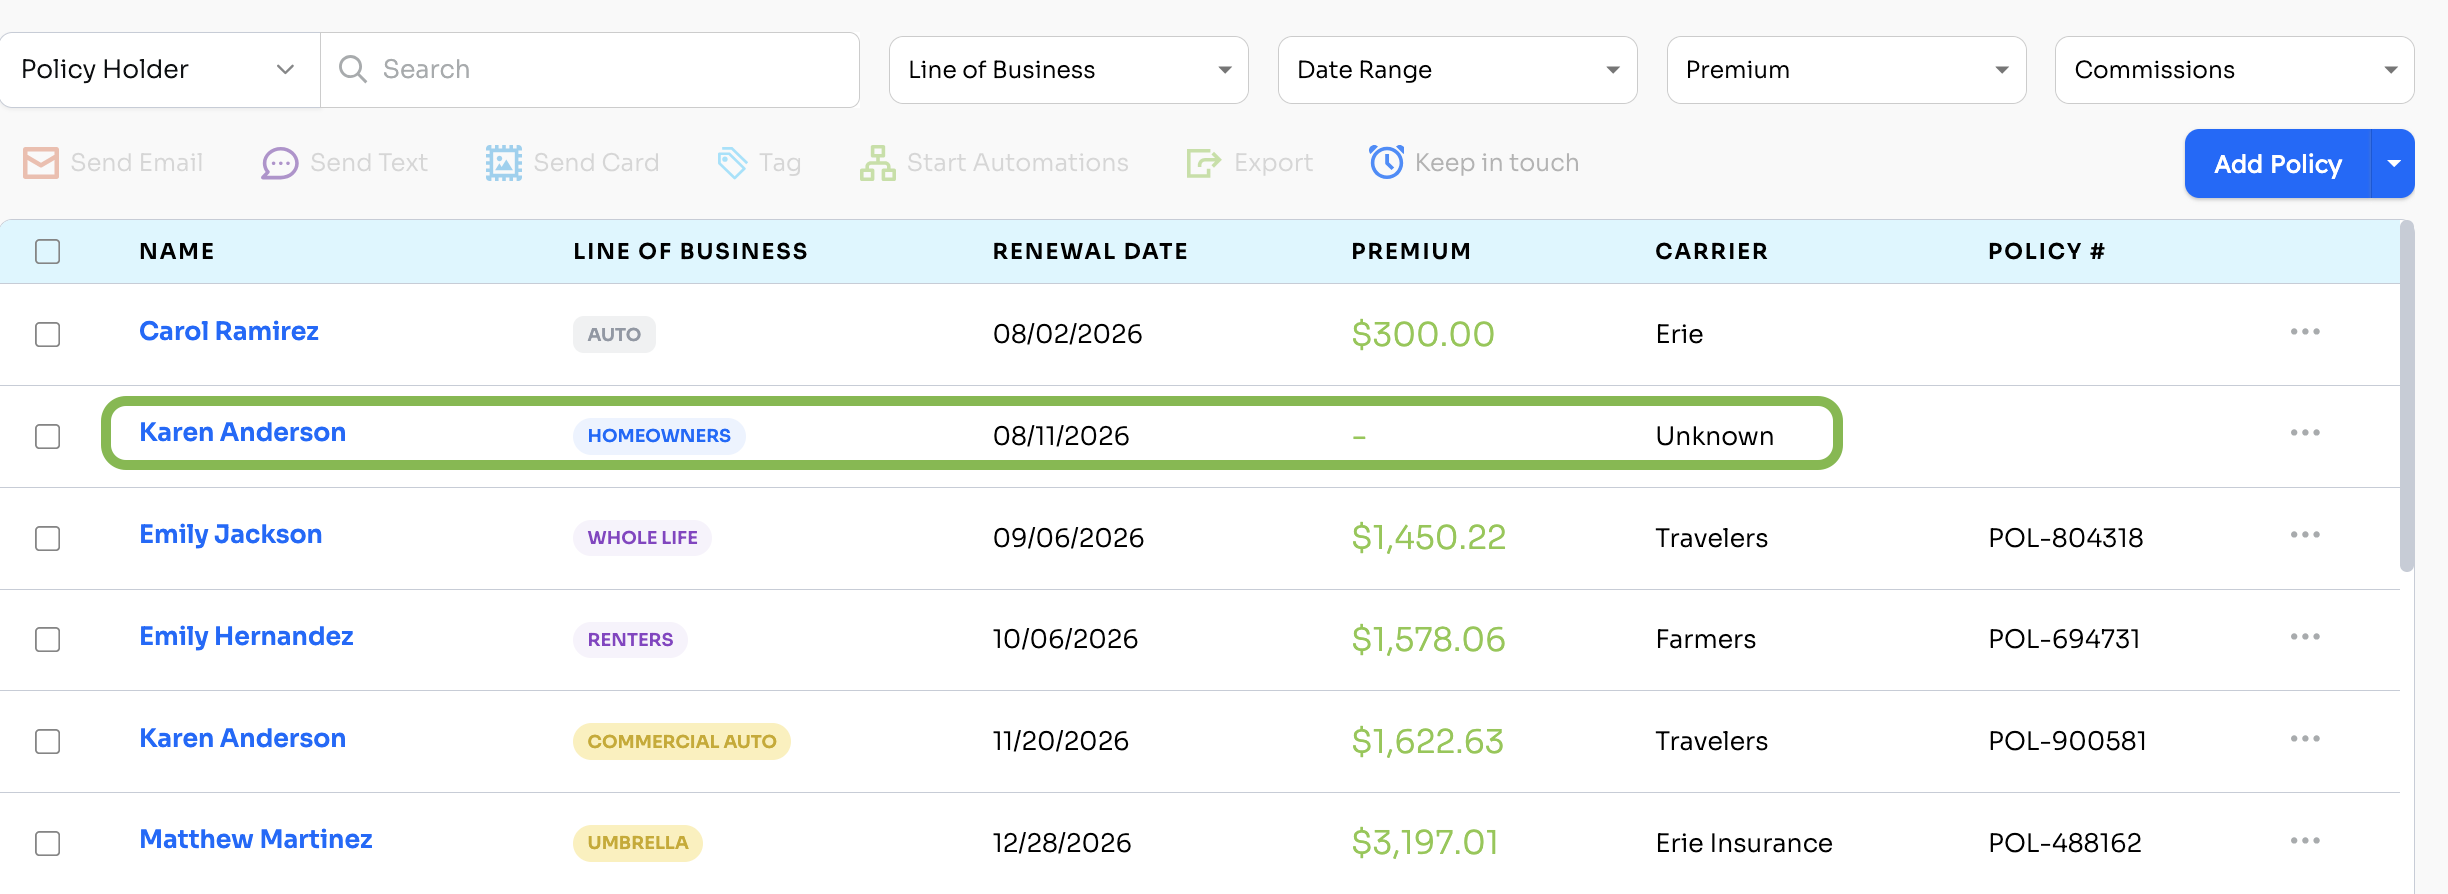Screen dimensions: 2448x894
Task: Click the Send Email envelope icon
Action: [41, 163]
